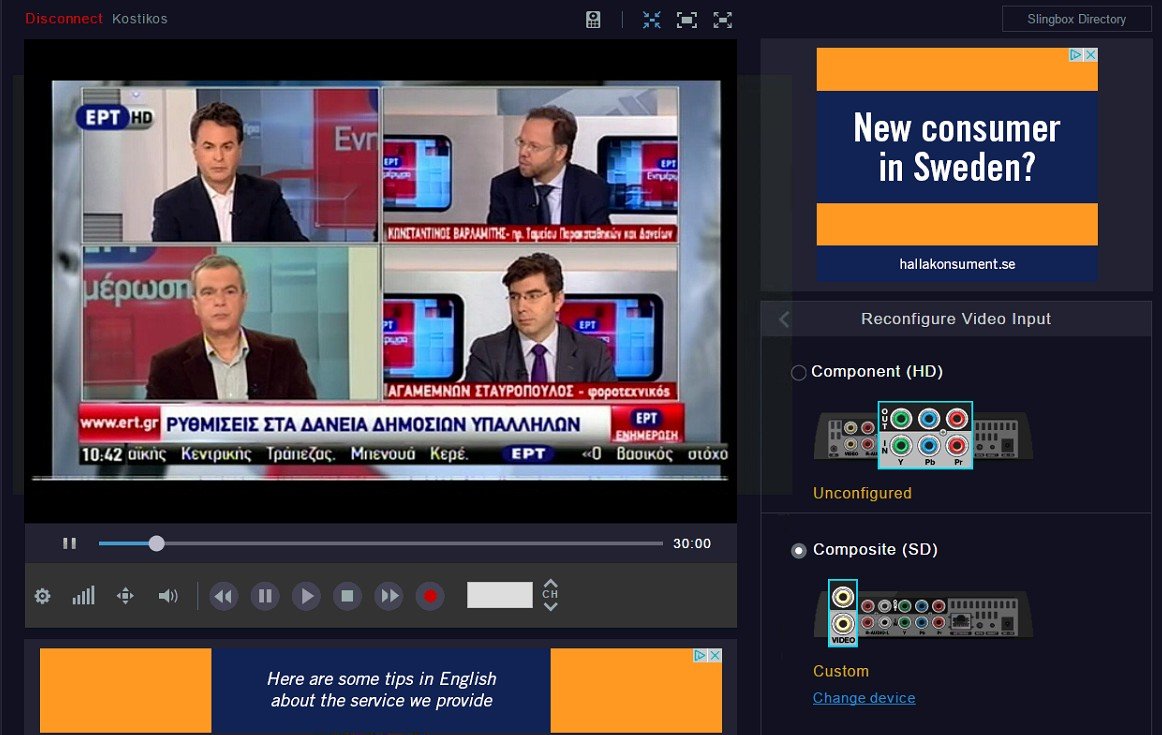Select the Component (HD) radio button
Image resolution: width=1162 pixels, height=735 pixels.
tap(798, 373)
